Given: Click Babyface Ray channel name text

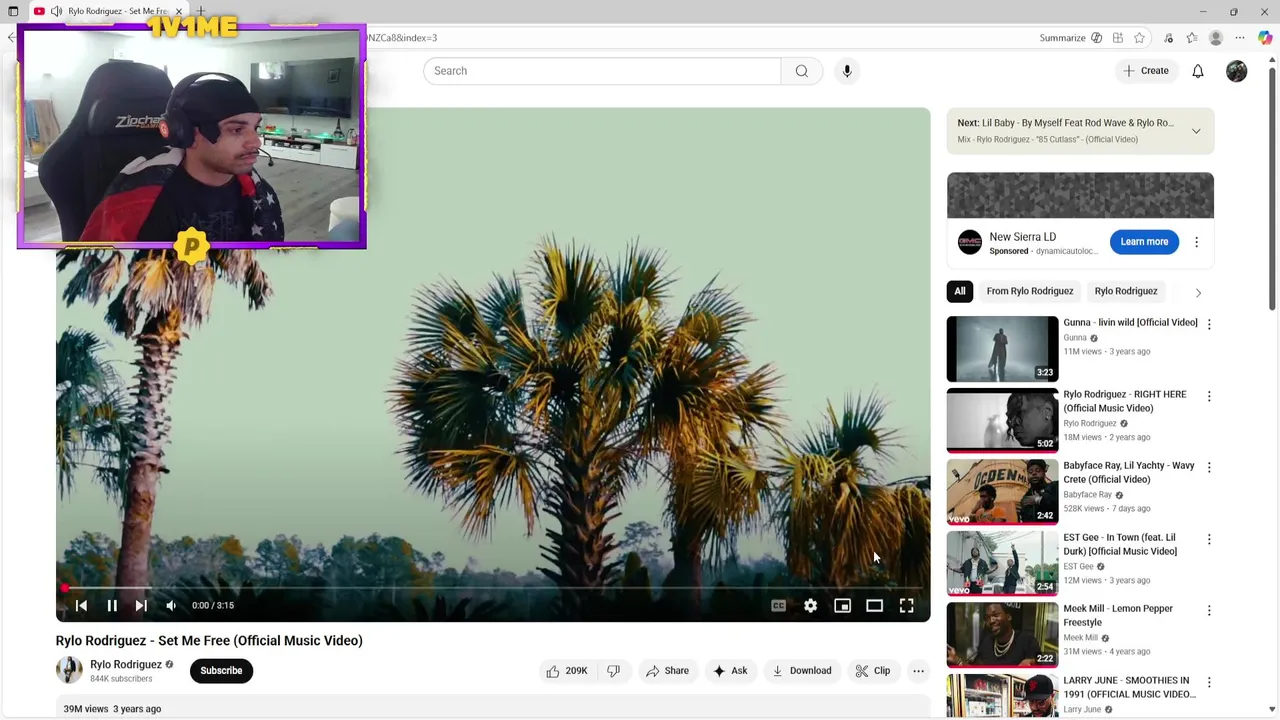Looking at the screenshot, I should (1088, 495).
